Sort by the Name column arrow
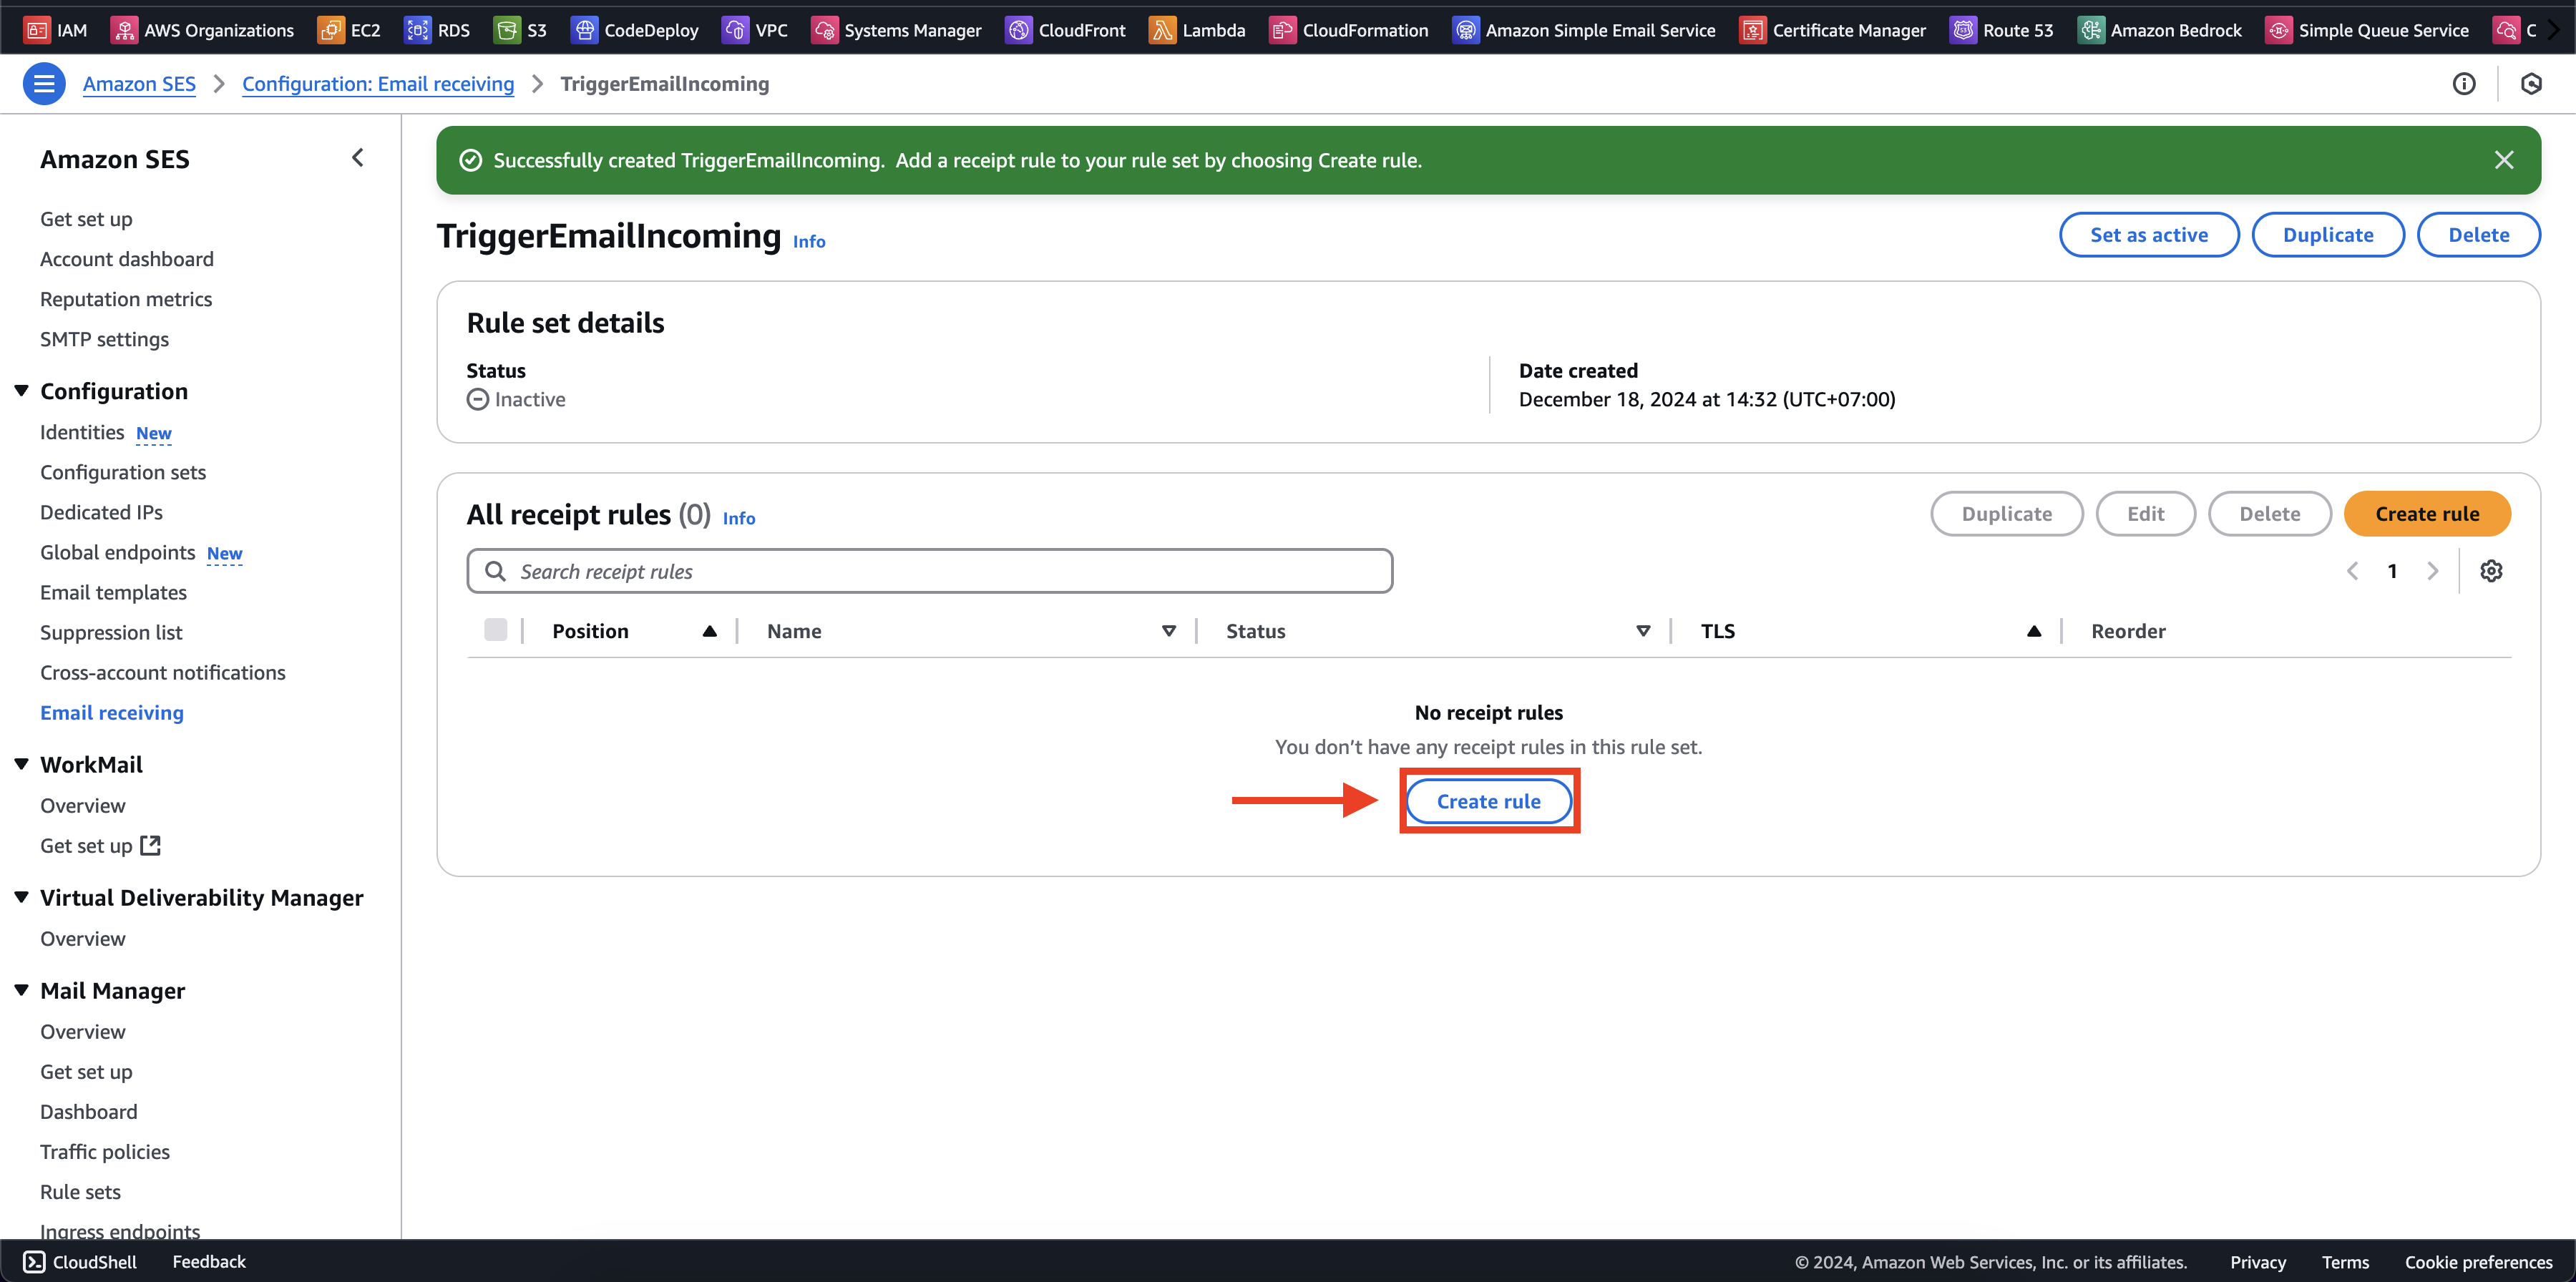 [x=1168, y=631]
